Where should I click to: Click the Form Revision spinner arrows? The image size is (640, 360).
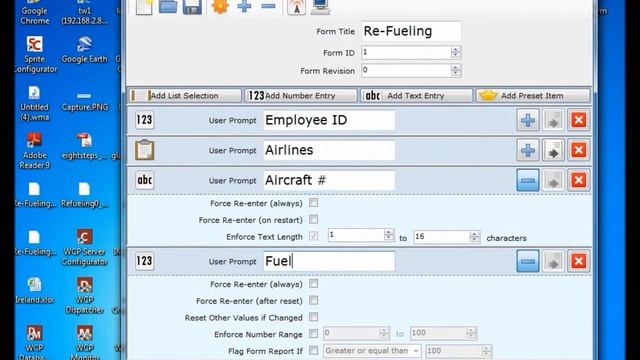coord(456,70)
